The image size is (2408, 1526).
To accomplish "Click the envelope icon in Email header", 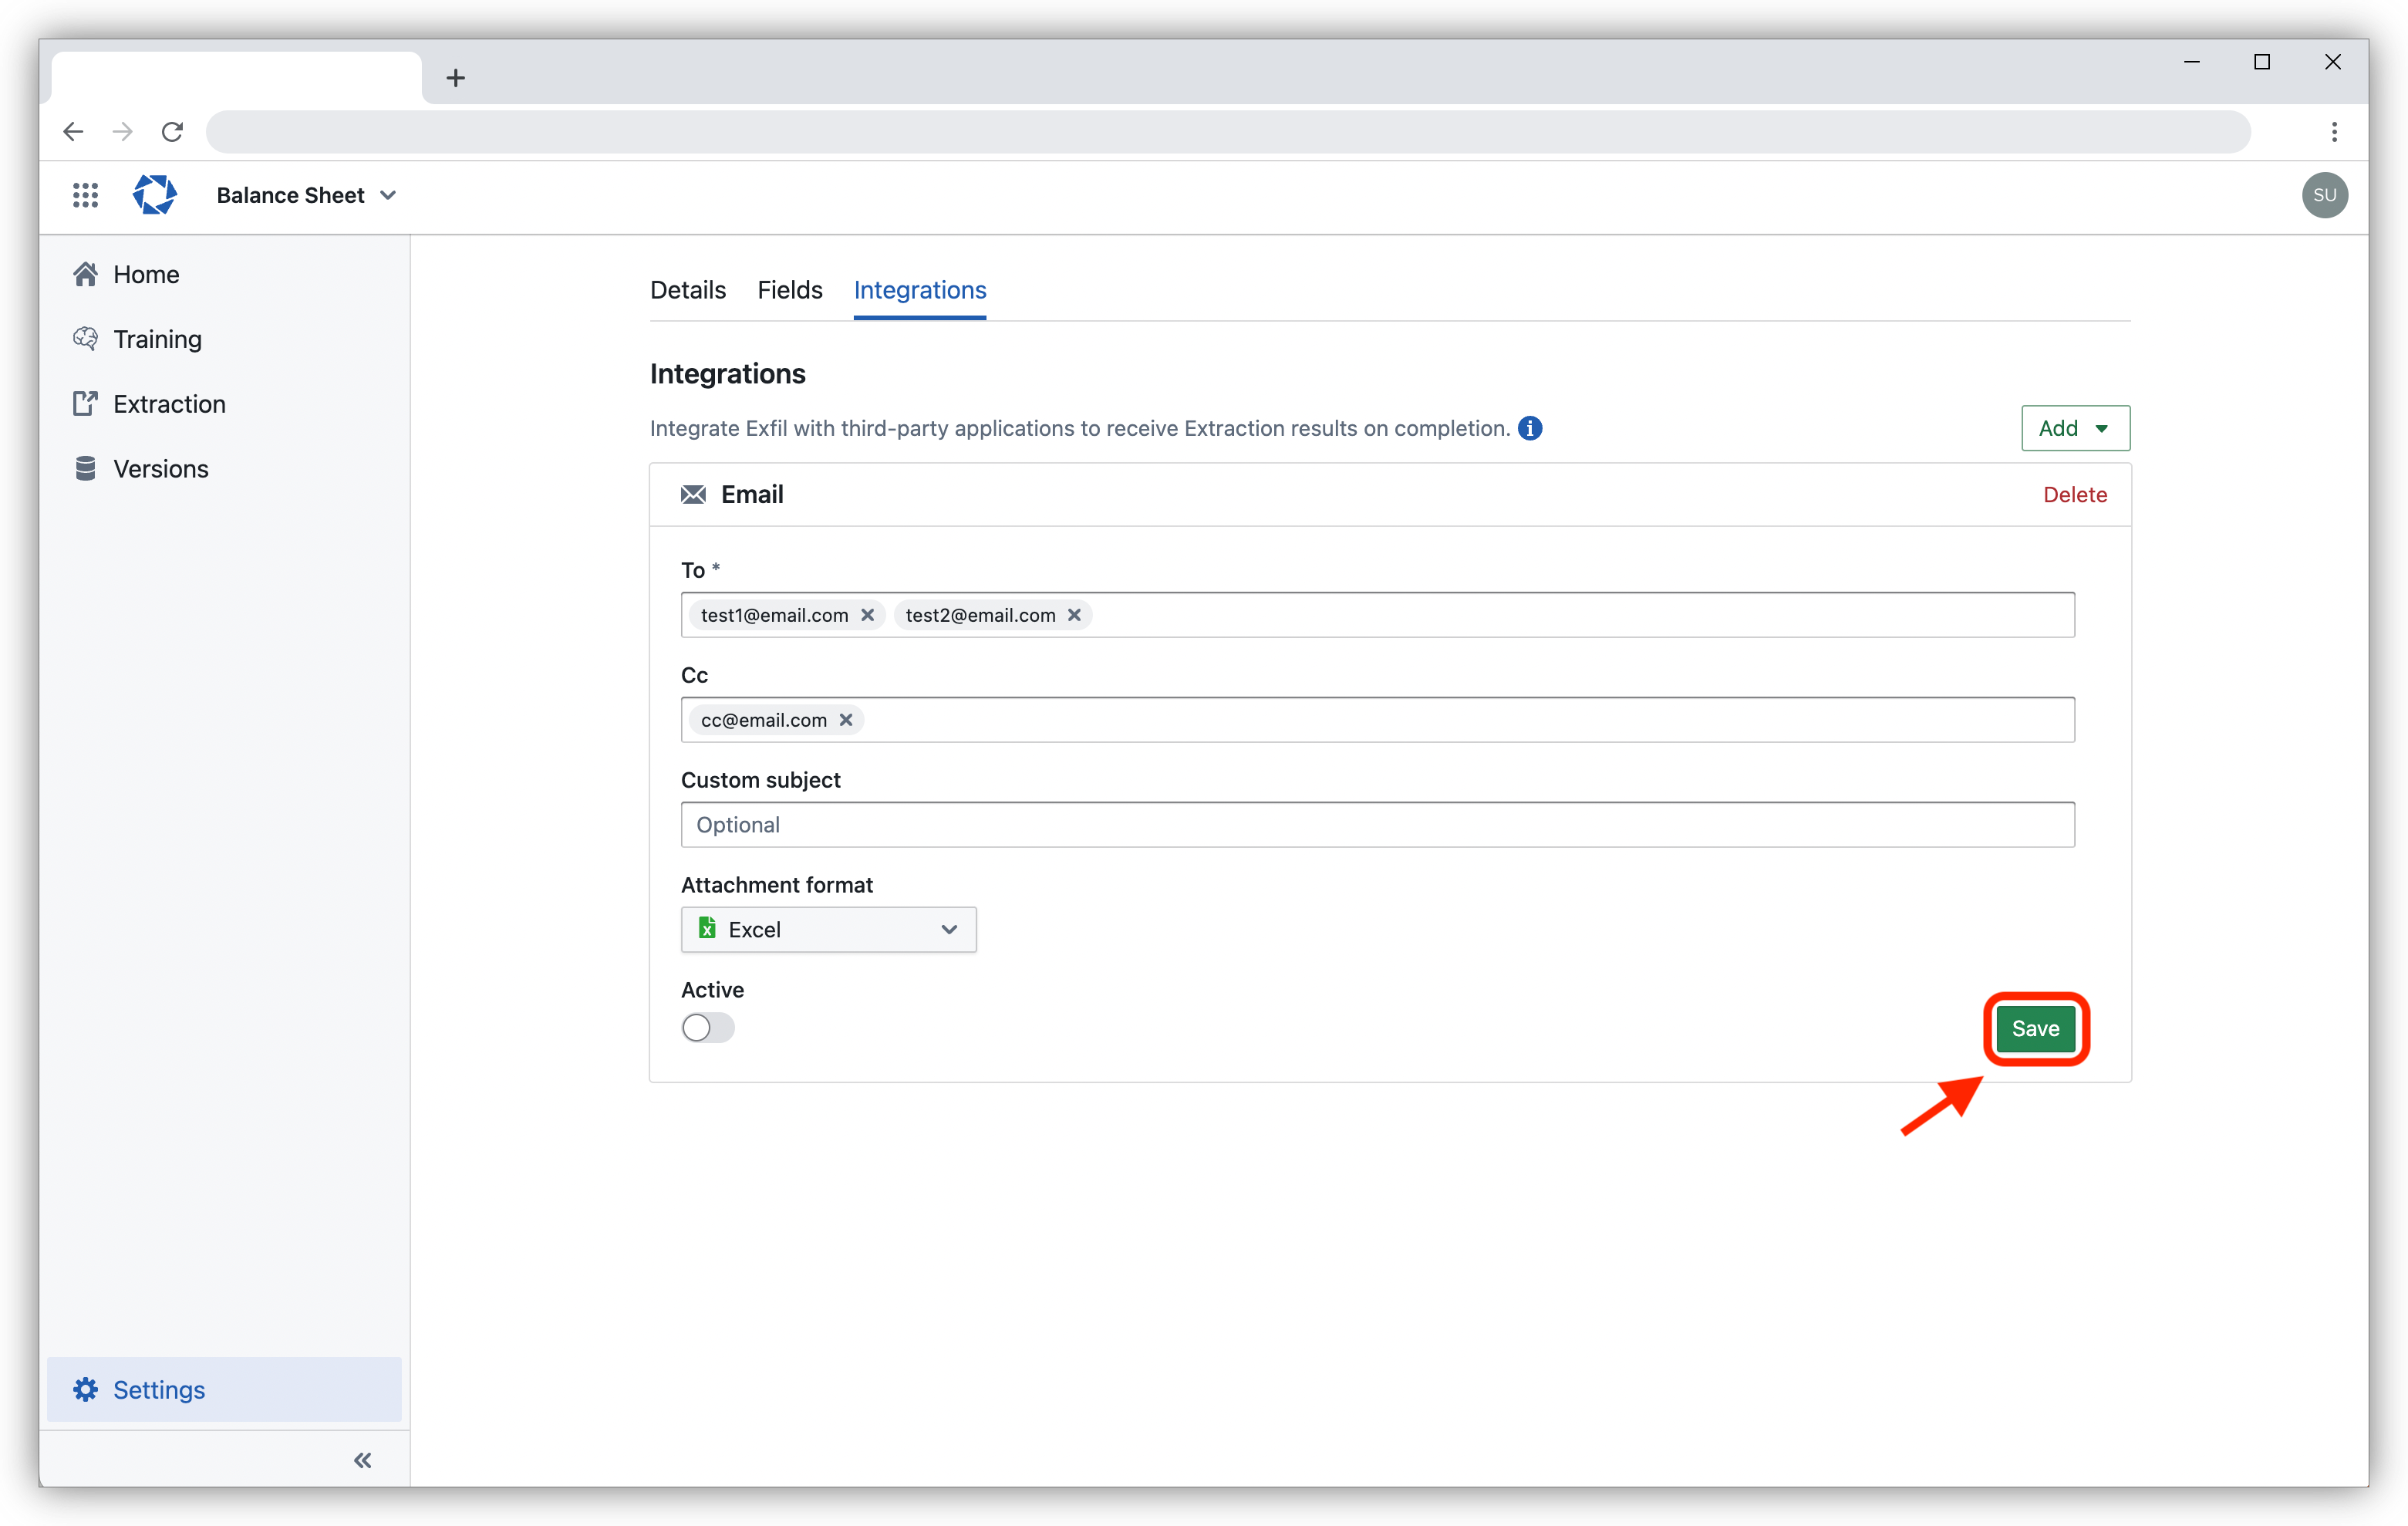I will pos(693,494).
